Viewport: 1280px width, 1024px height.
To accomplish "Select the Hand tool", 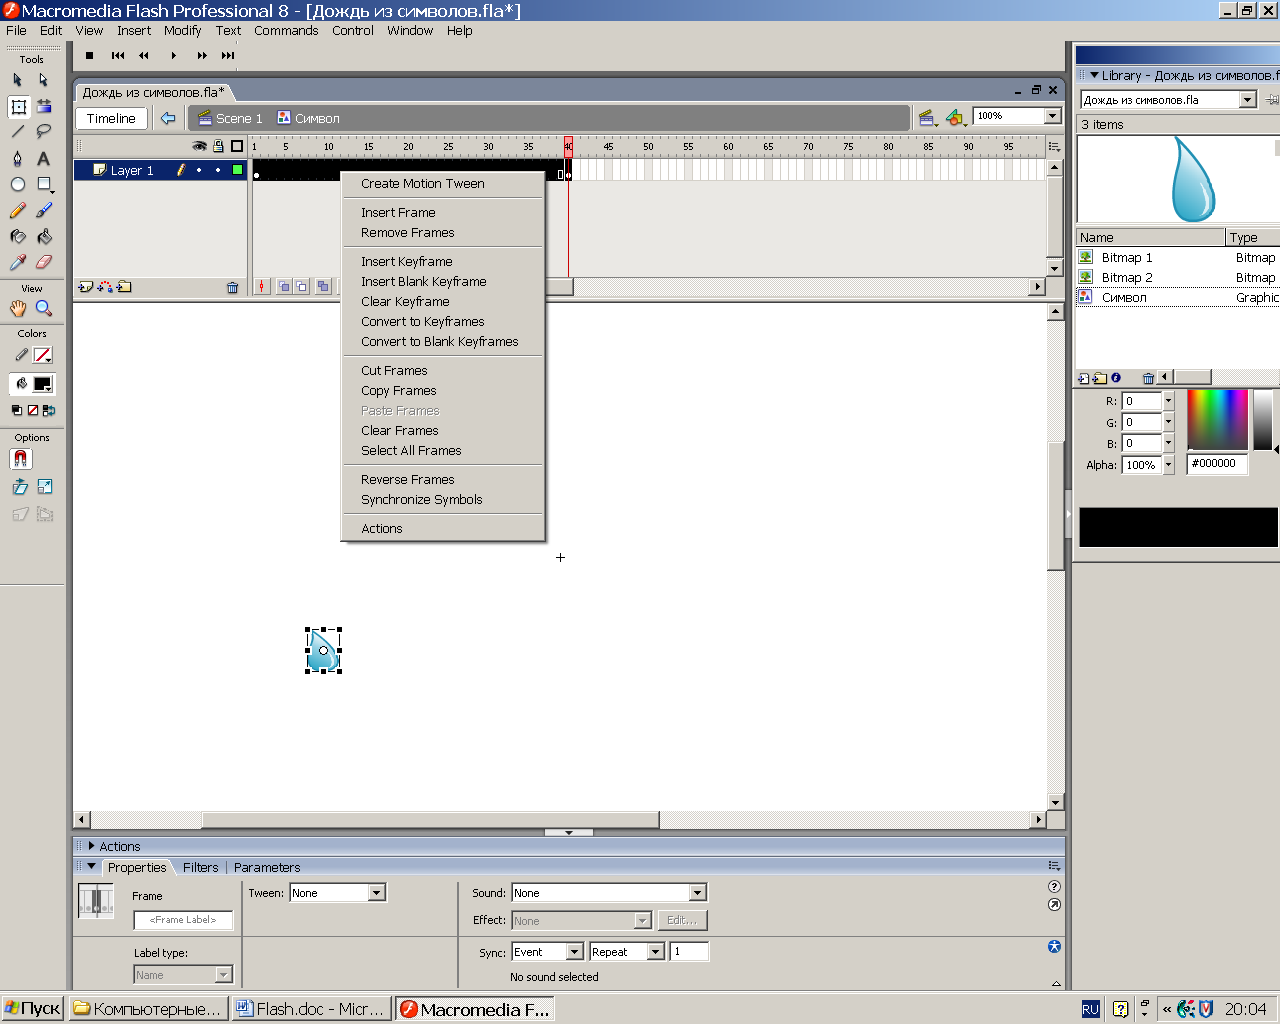I will tap(18, 308).
